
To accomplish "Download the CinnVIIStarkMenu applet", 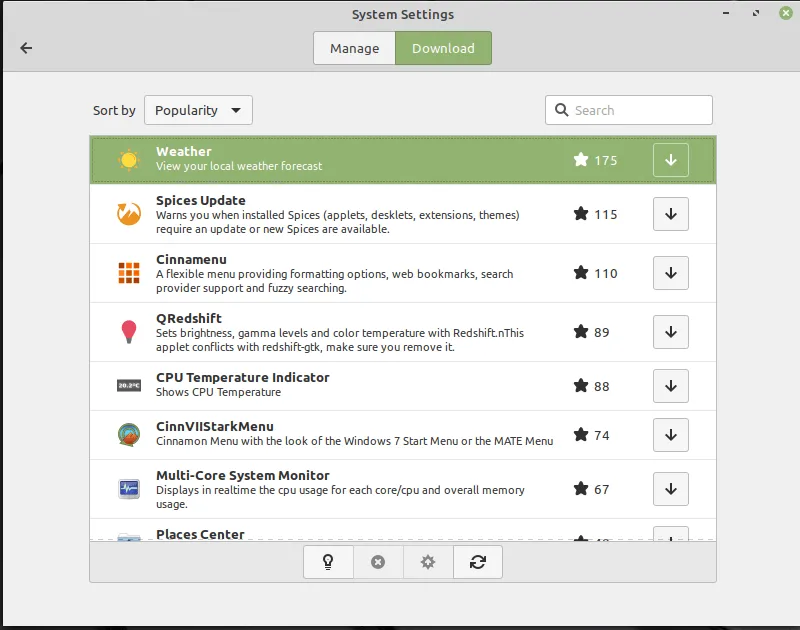I will (x=670, y=435).
